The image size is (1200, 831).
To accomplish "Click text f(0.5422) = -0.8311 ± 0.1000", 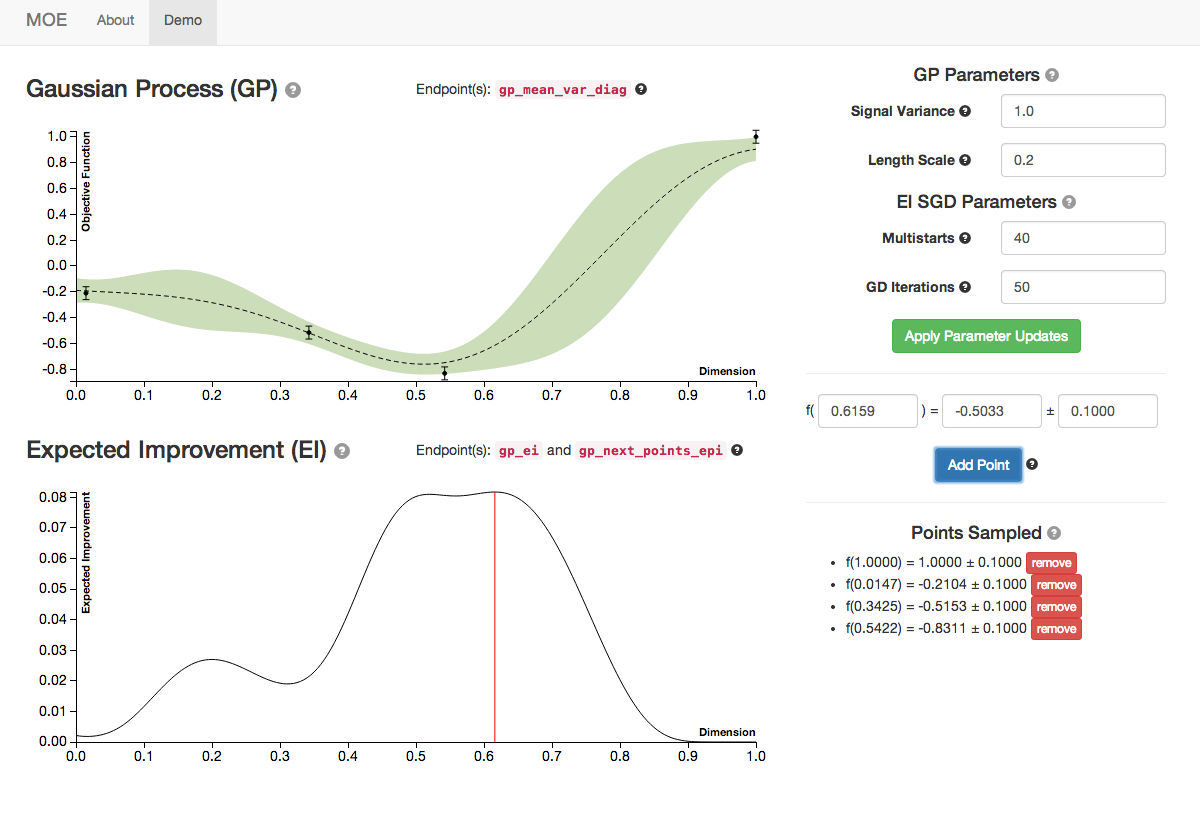I will [x=936, y=629].
